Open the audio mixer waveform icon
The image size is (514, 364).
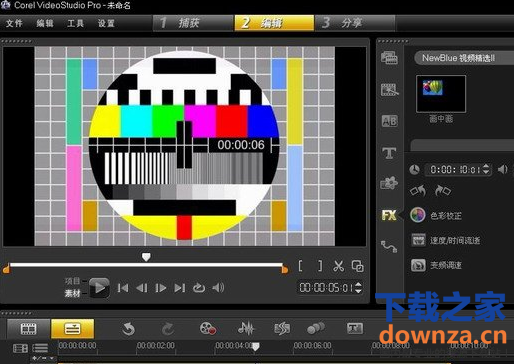click(x=246, y=328)
